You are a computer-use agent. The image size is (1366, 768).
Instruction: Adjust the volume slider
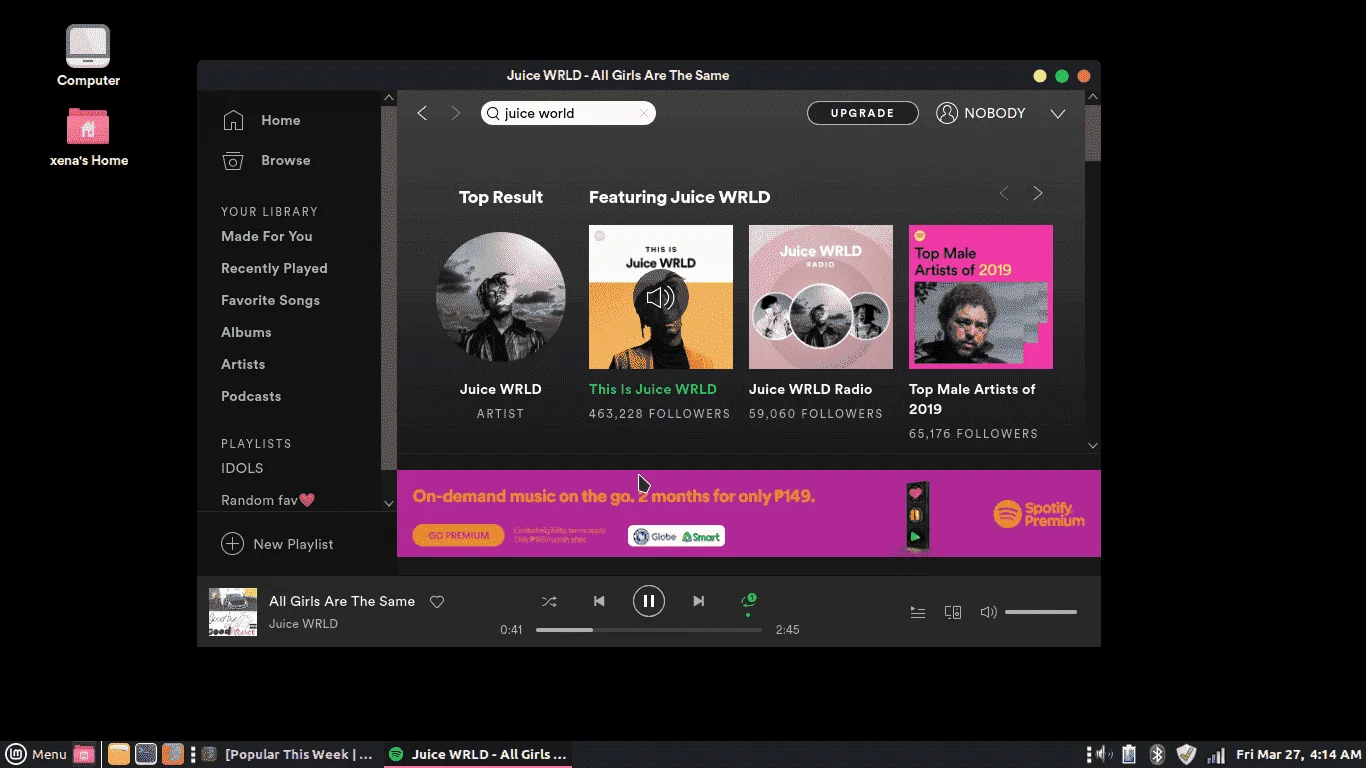tap(1041, 612)
